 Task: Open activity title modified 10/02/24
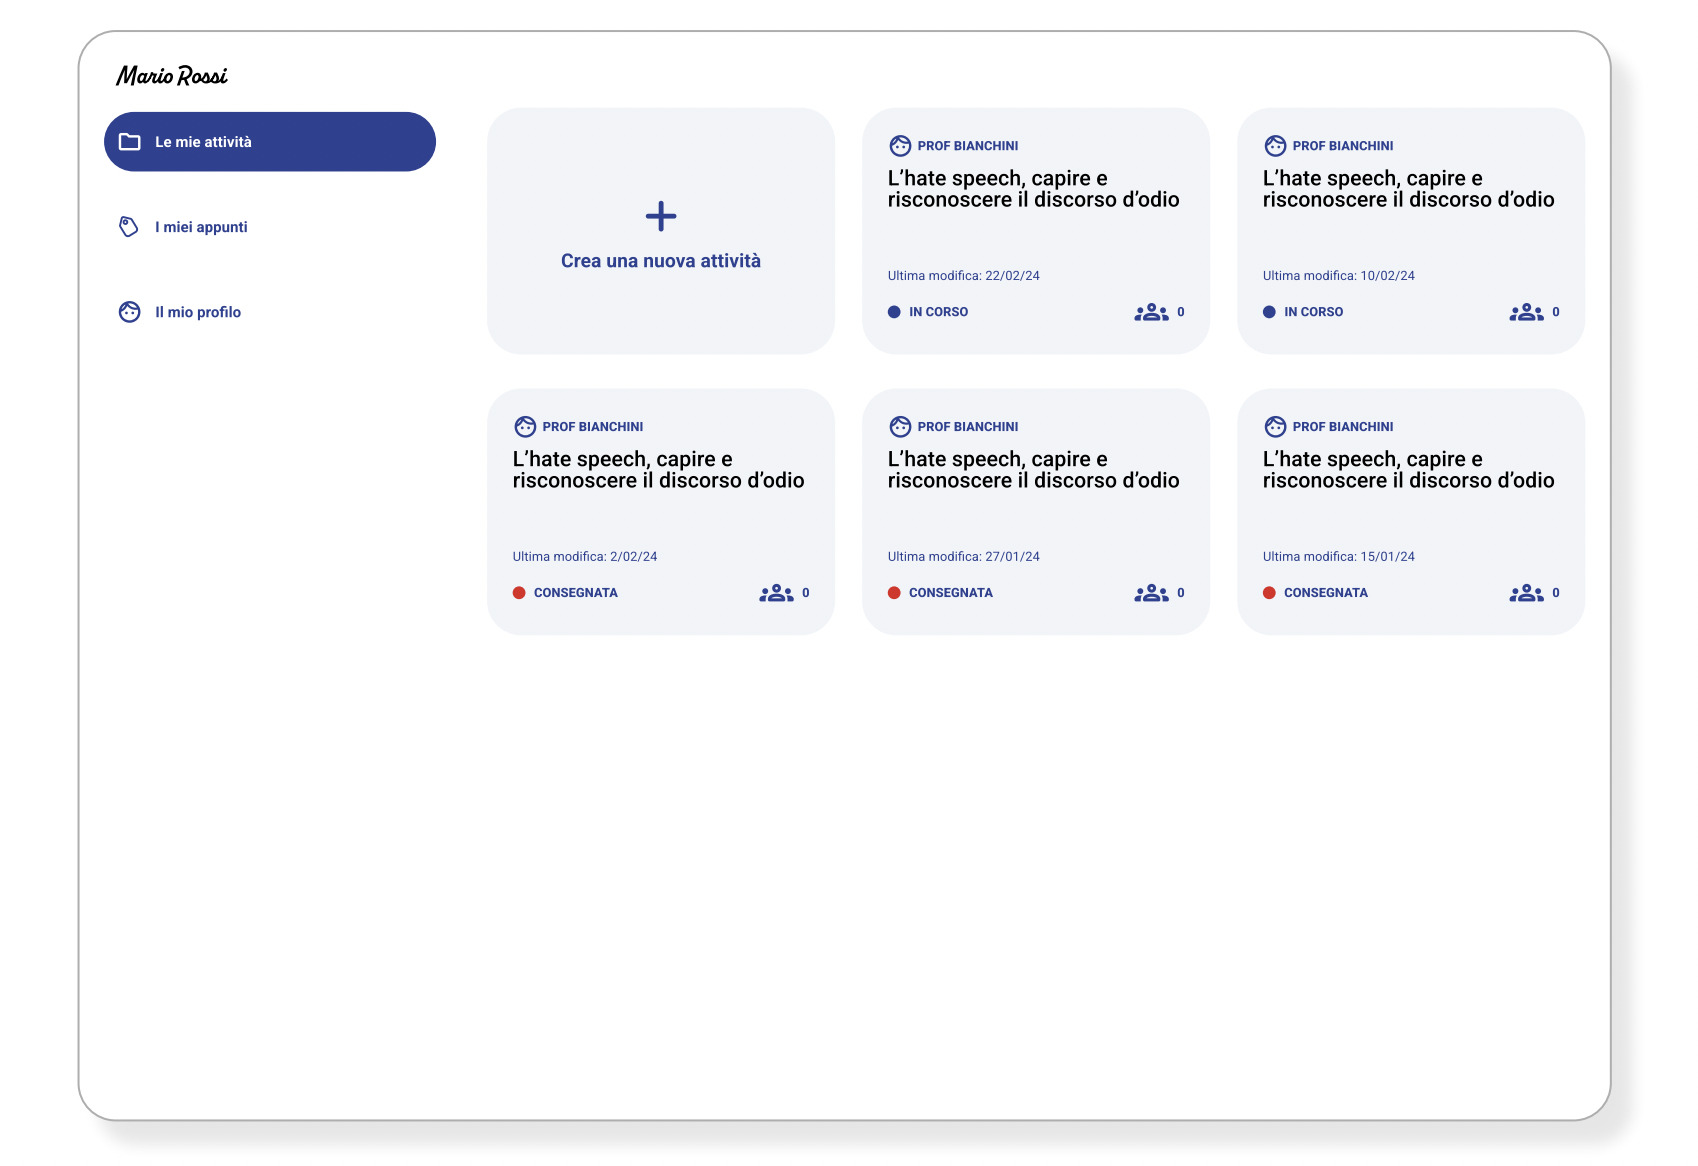pos(1408,189)
